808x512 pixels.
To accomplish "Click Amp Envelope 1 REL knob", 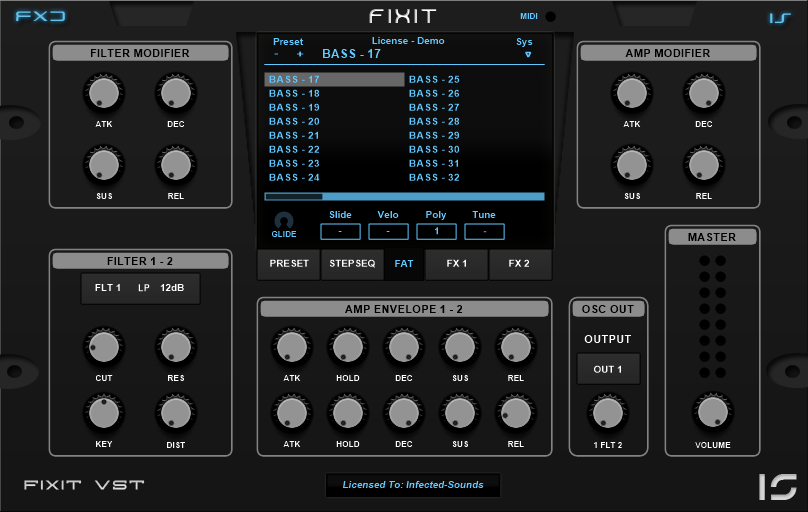I will (516, 347).
